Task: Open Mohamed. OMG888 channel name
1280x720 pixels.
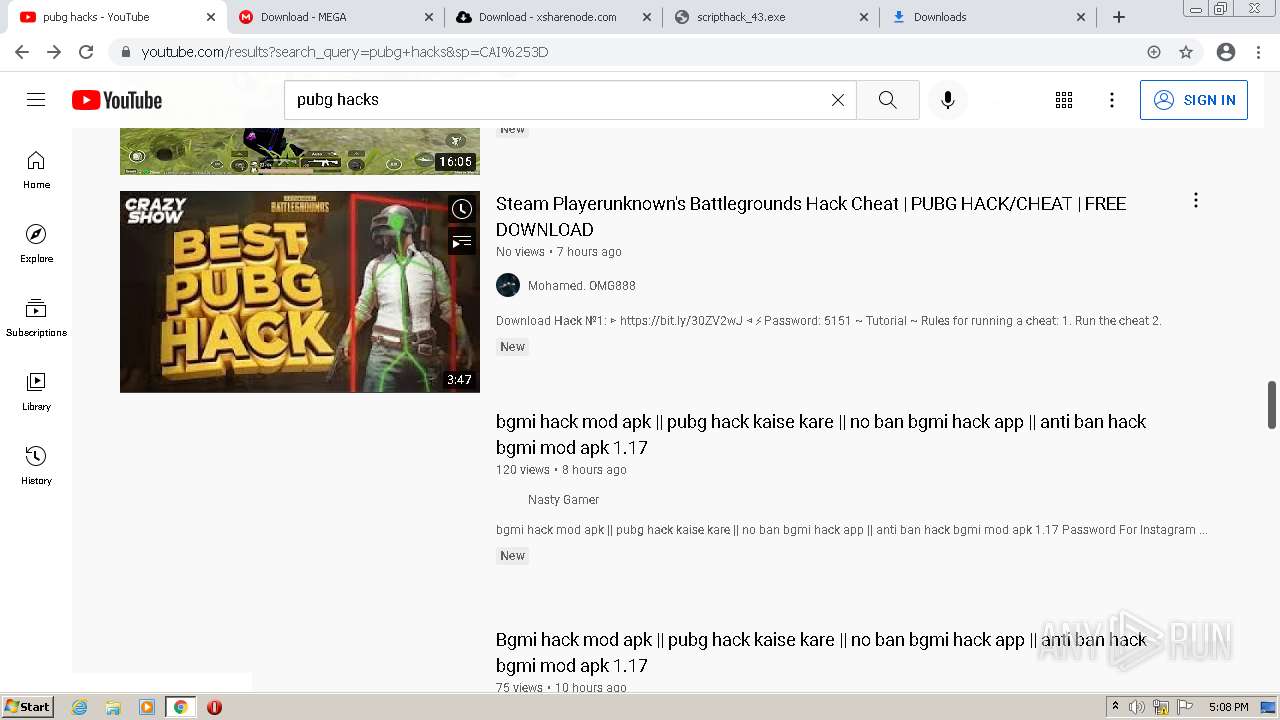Action: (x=582, y=286)
